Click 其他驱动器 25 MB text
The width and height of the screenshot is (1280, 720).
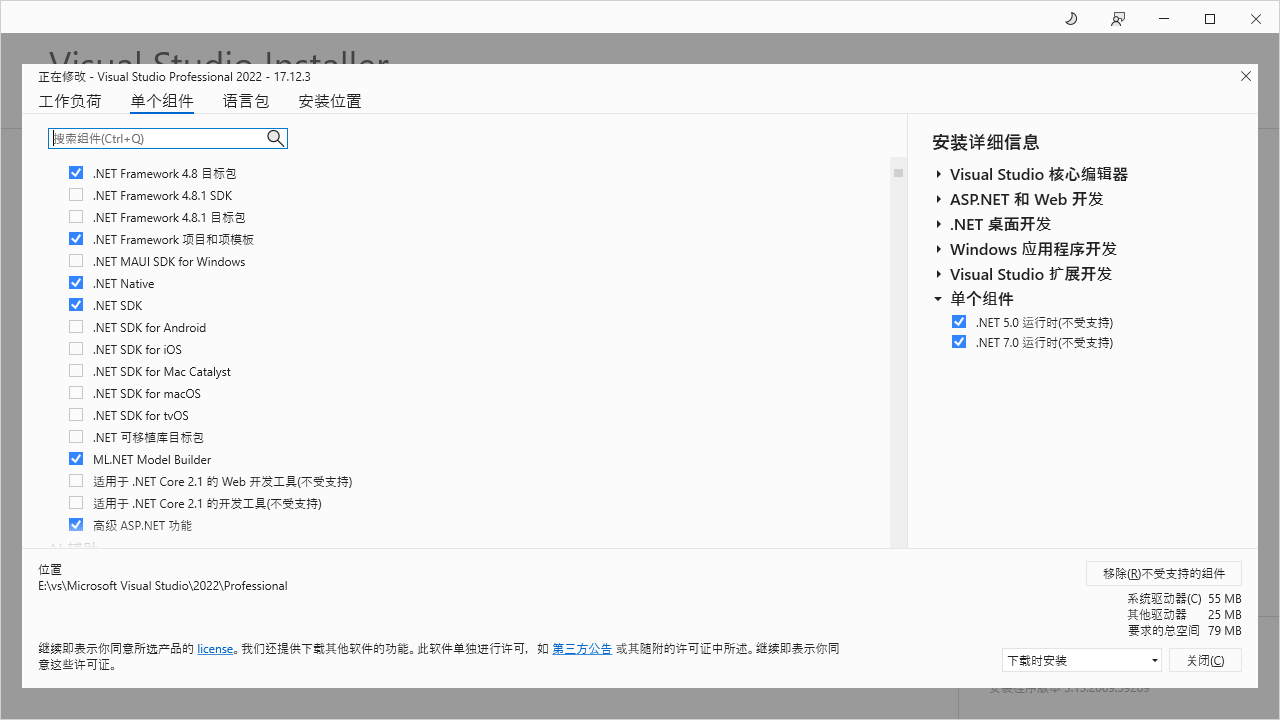(x=1184, y=614)
